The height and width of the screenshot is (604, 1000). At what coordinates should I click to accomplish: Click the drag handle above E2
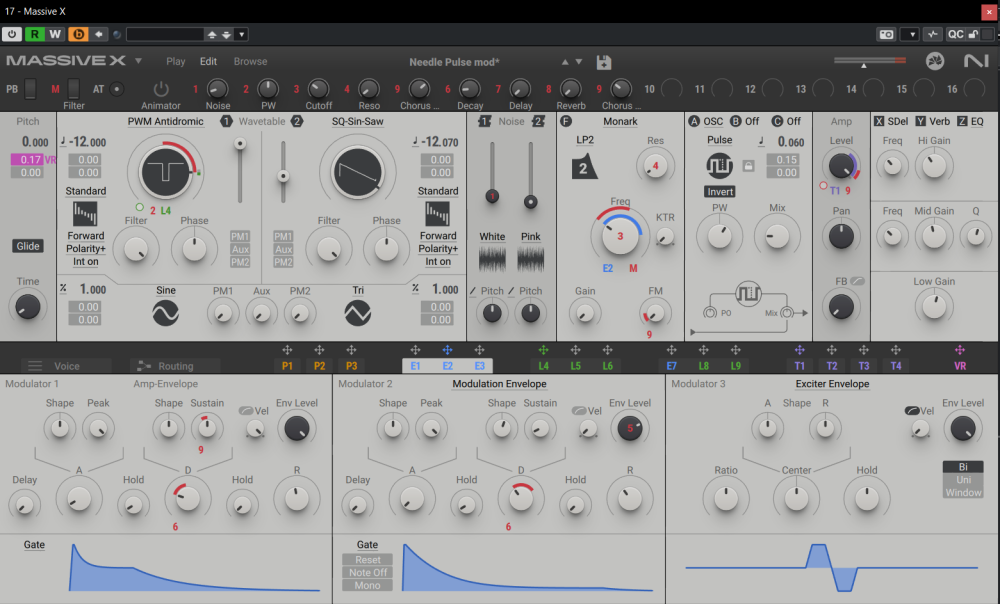tap(447, 350)
